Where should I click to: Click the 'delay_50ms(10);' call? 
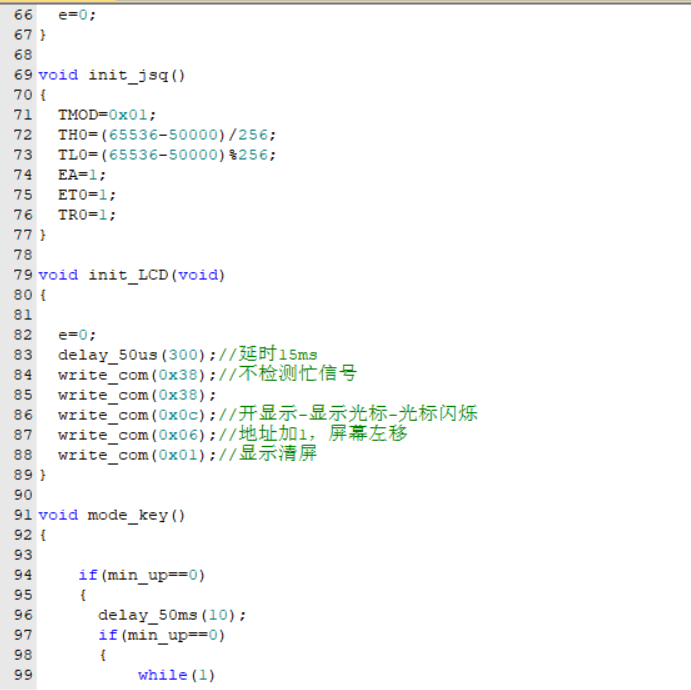(x=172, y=615)
